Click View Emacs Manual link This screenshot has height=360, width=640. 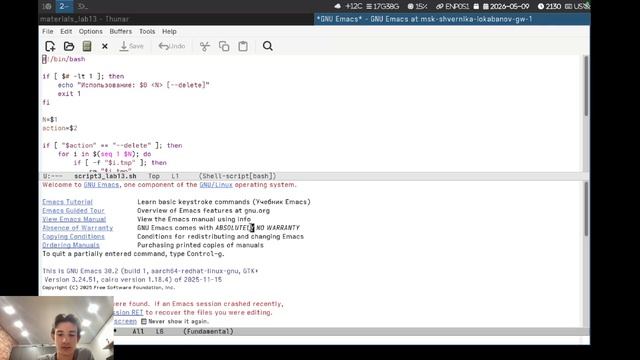point(74,219)
